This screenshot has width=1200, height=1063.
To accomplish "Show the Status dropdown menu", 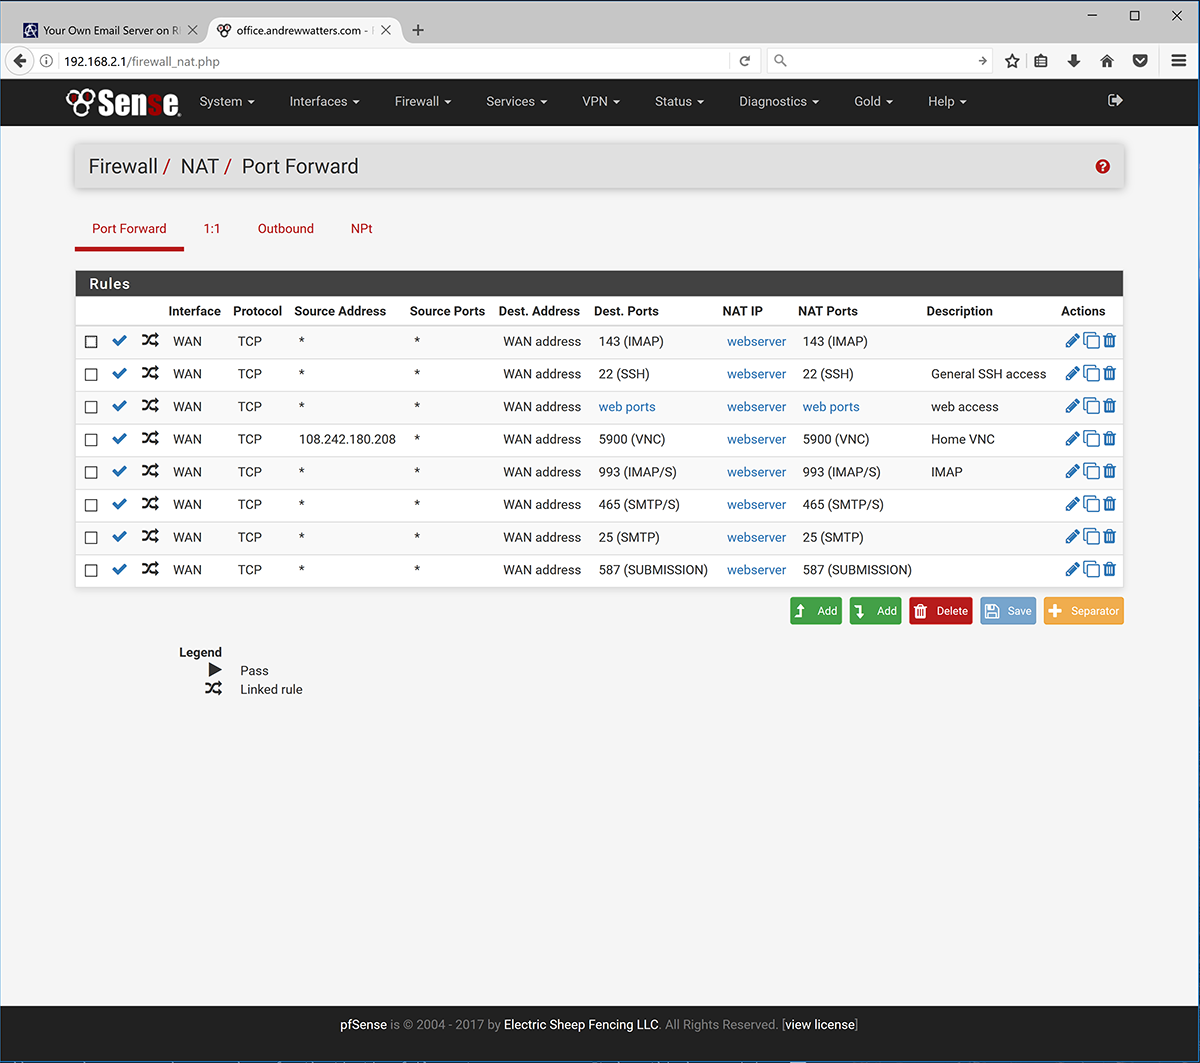I will tap(680, 101).
